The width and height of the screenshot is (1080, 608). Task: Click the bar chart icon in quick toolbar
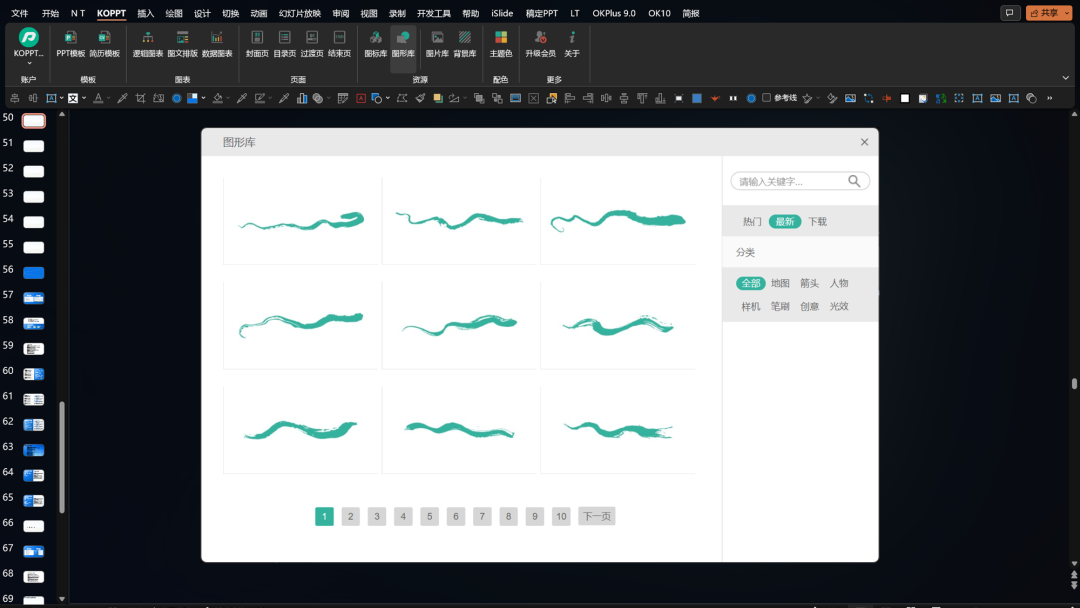(302, 98)
